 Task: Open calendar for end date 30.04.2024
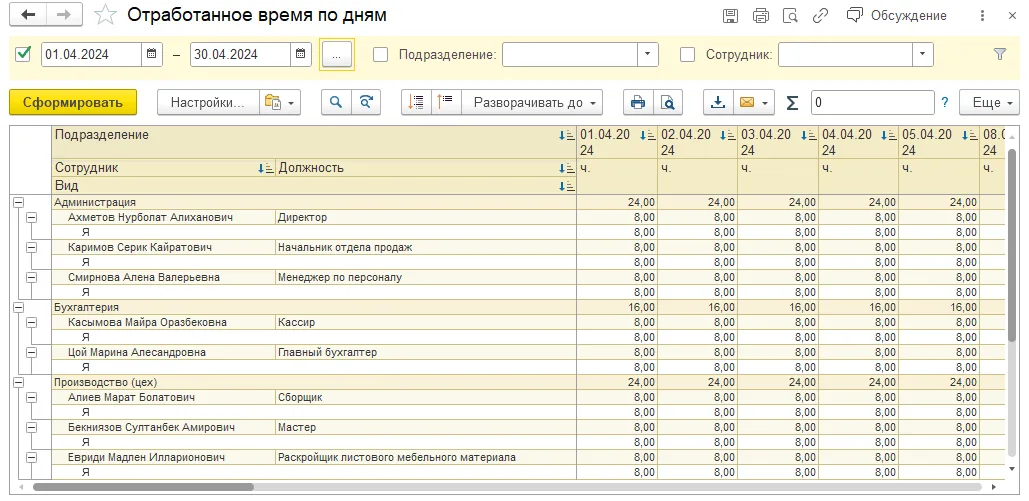pyautogui.click(x=301, y=54)
